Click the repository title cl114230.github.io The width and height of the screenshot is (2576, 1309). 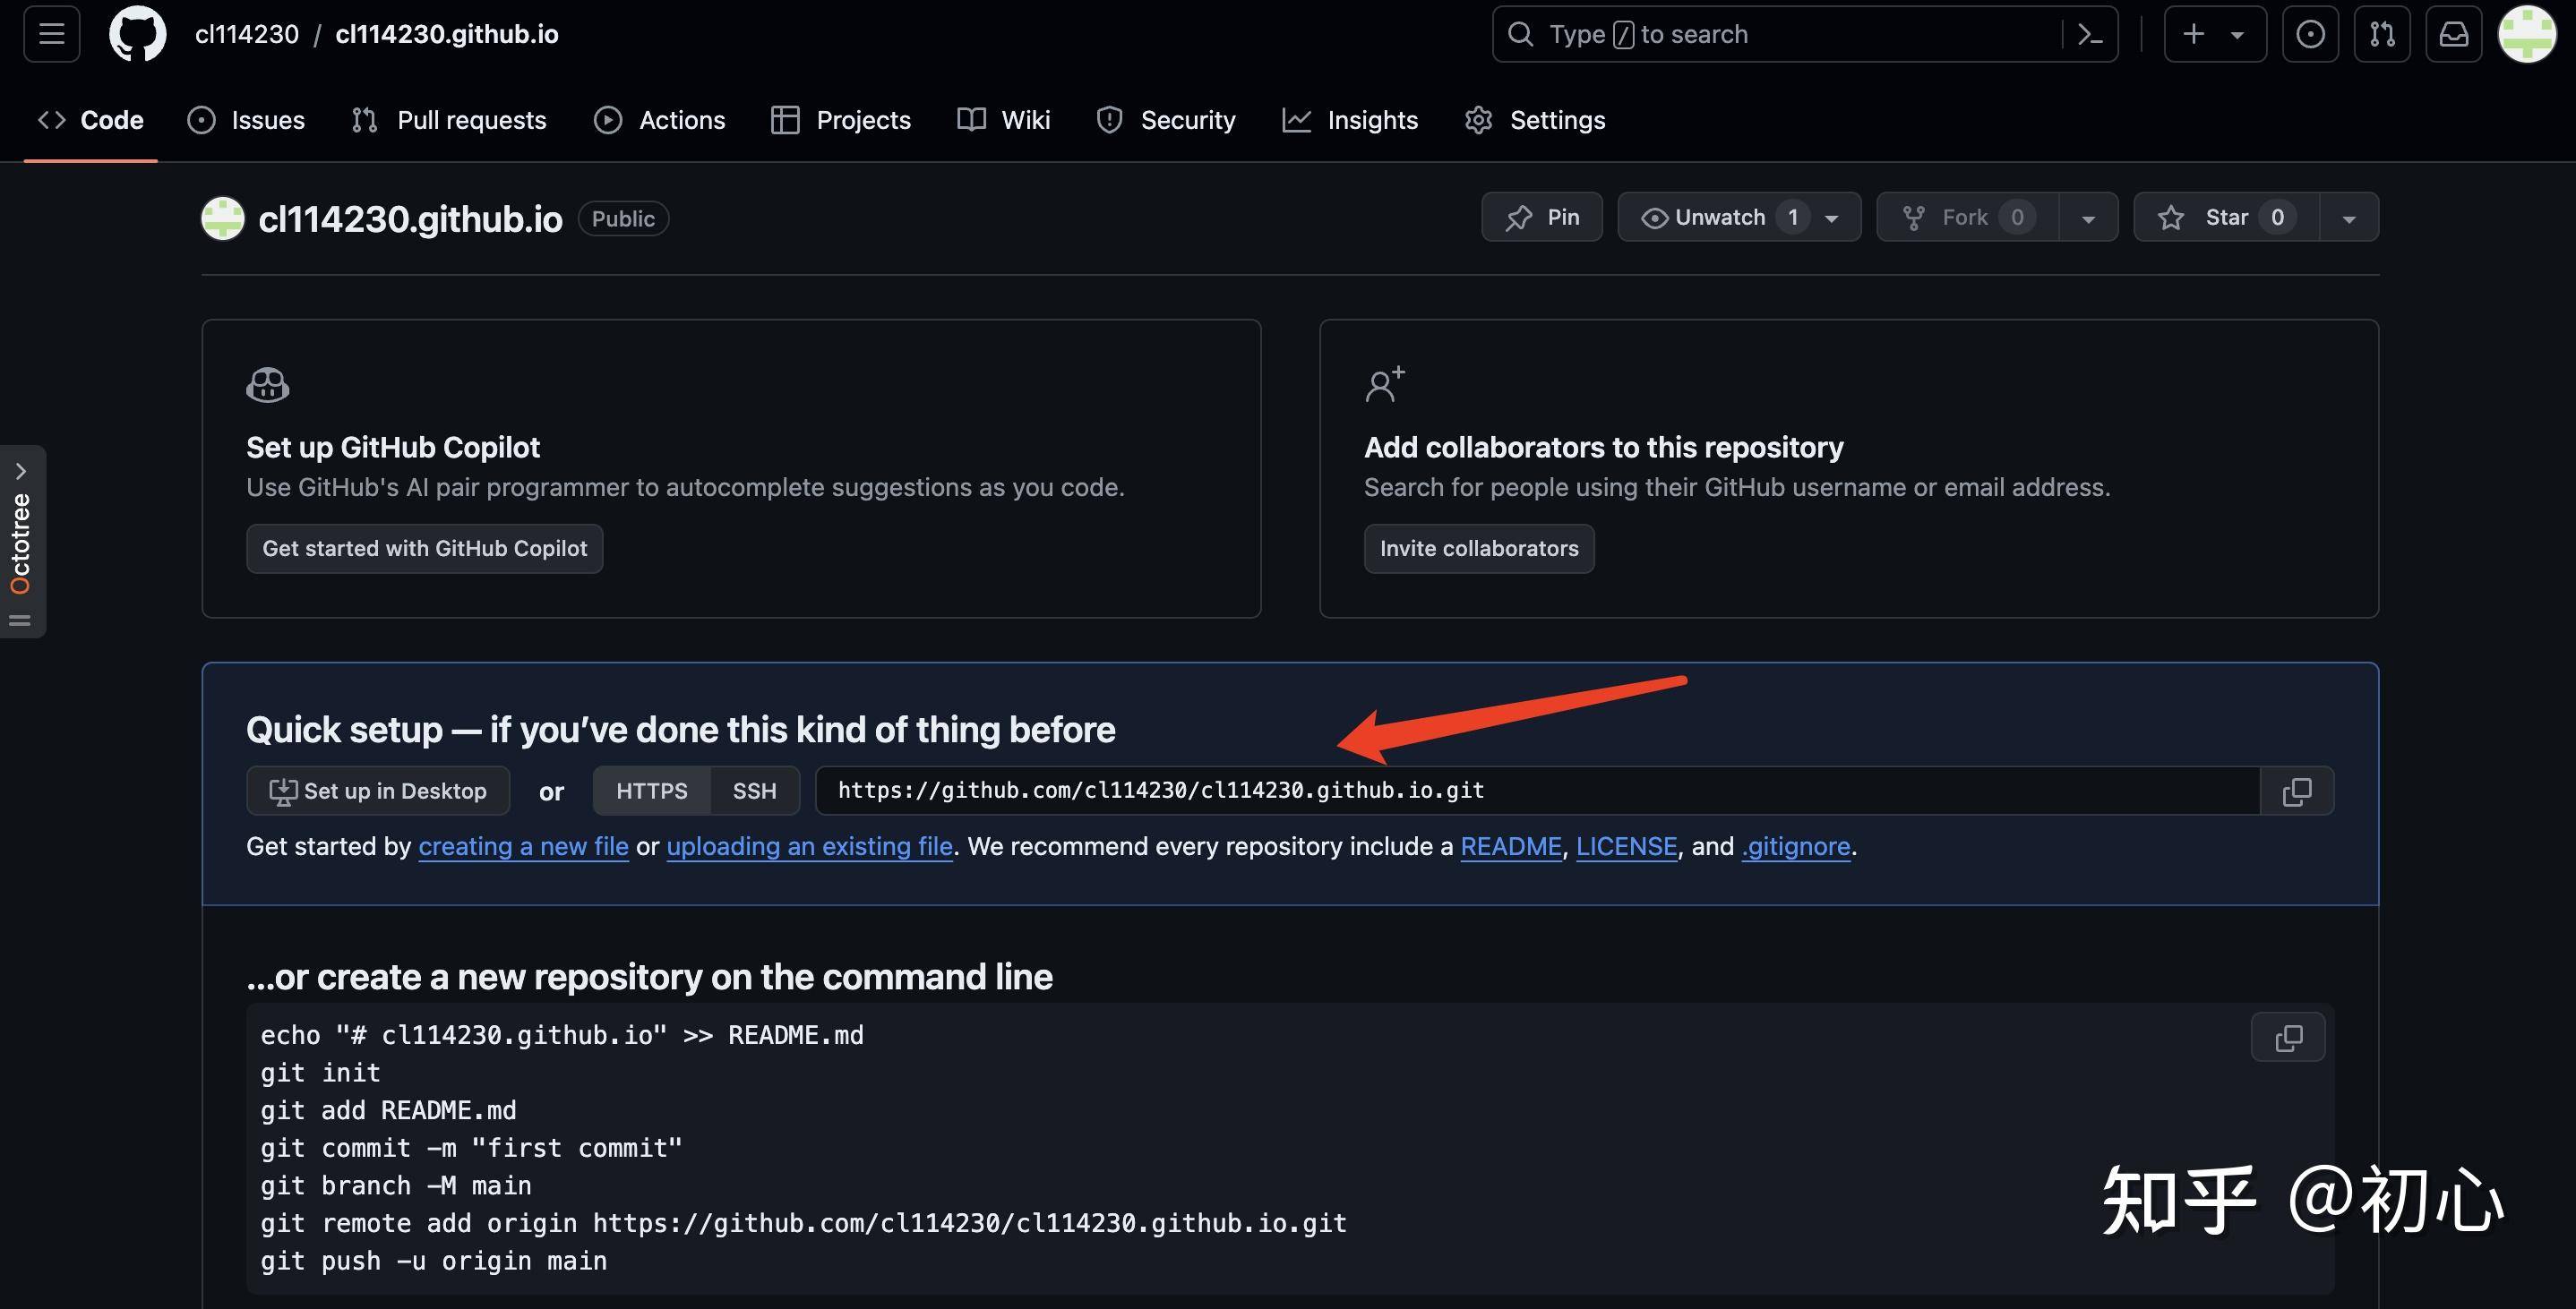pyautogui.click(x=410, y=219)
